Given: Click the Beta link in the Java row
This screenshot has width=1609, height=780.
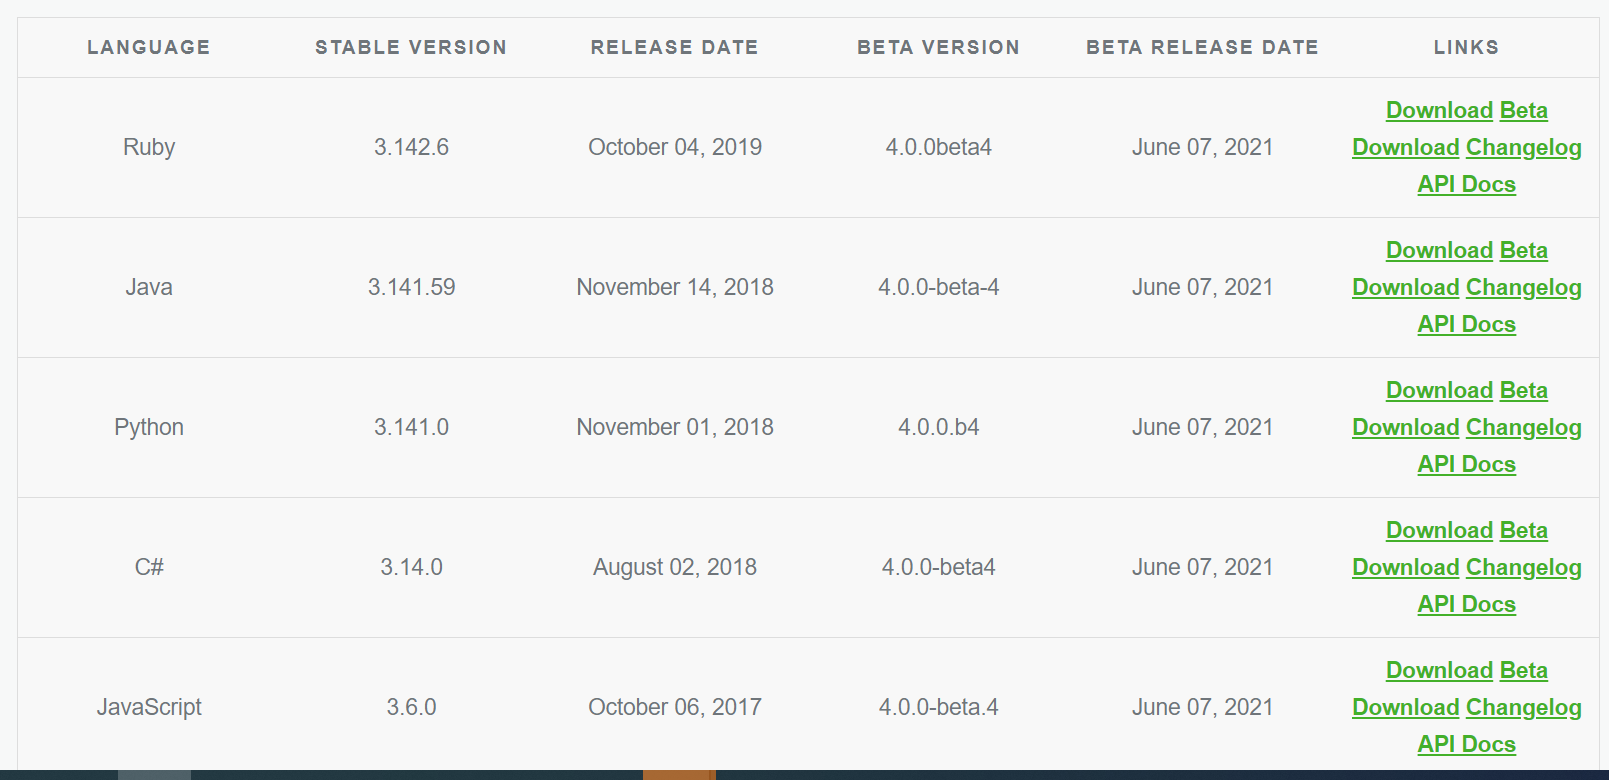Looking at the screenshot, I should coord(1523,251).
